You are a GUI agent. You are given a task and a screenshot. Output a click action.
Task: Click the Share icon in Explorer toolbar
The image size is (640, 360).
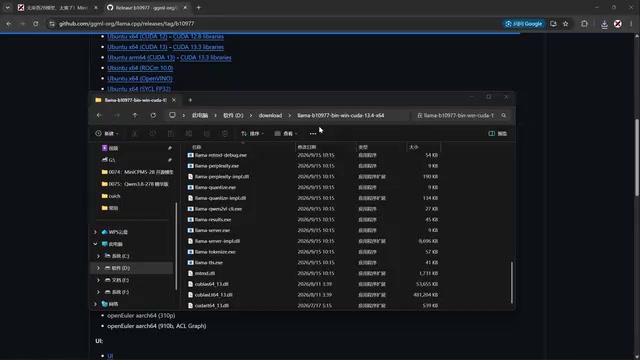click(207, 133)
